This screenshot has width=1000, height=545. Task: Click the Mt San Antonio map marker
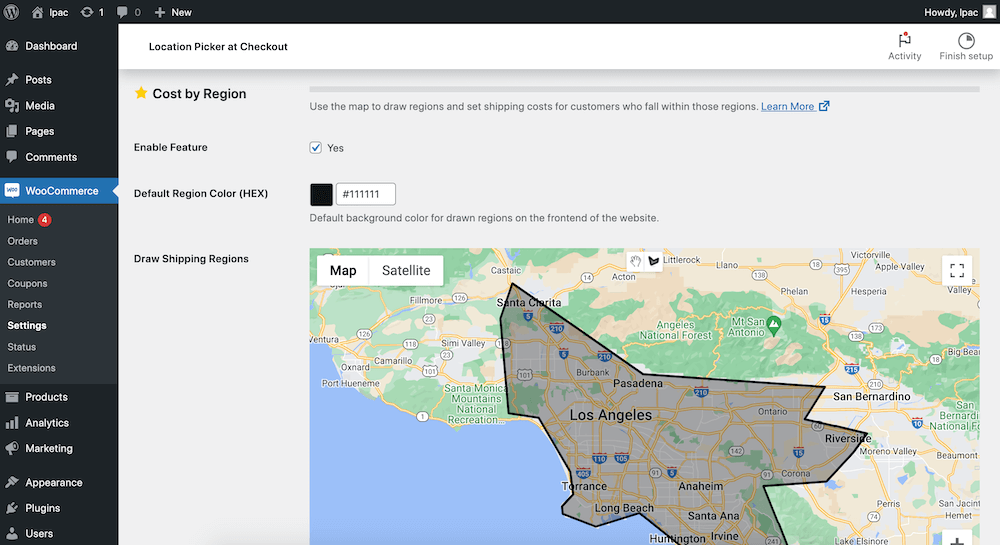(x=774, y=324)
